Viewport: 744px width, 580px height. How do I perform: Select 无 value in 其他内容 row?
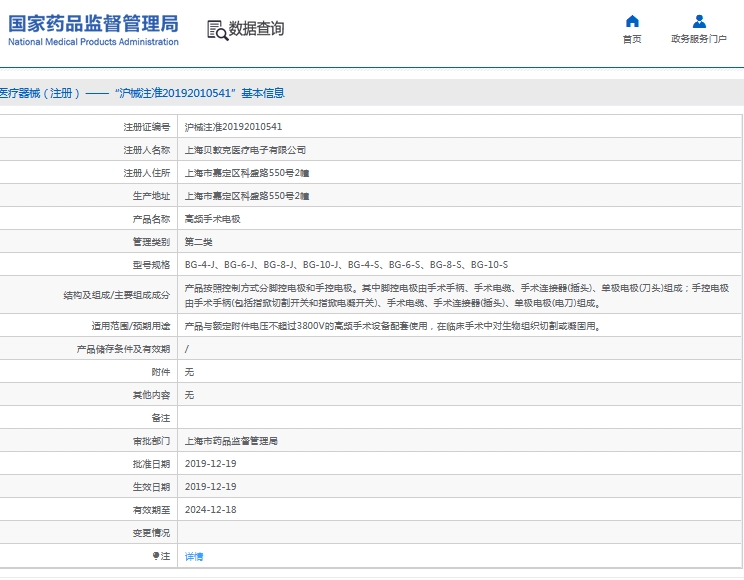pos(189,395)
